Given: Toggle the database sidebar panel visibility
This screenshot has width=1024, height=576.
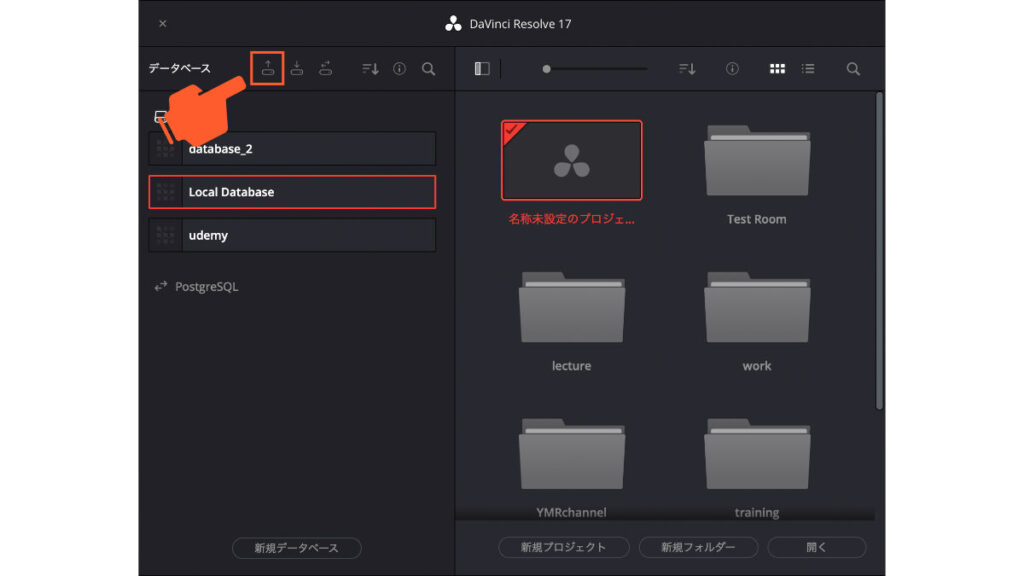Looking at the screenshot, I should coord(482,69).
